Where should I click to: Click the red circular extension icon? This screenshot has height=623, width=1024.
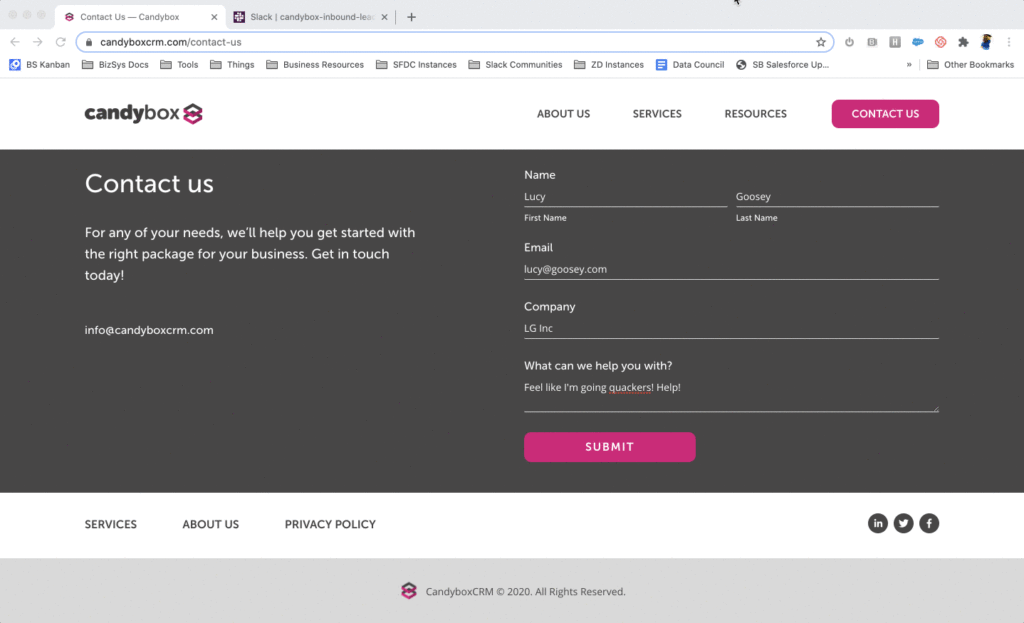coord(940,42)
